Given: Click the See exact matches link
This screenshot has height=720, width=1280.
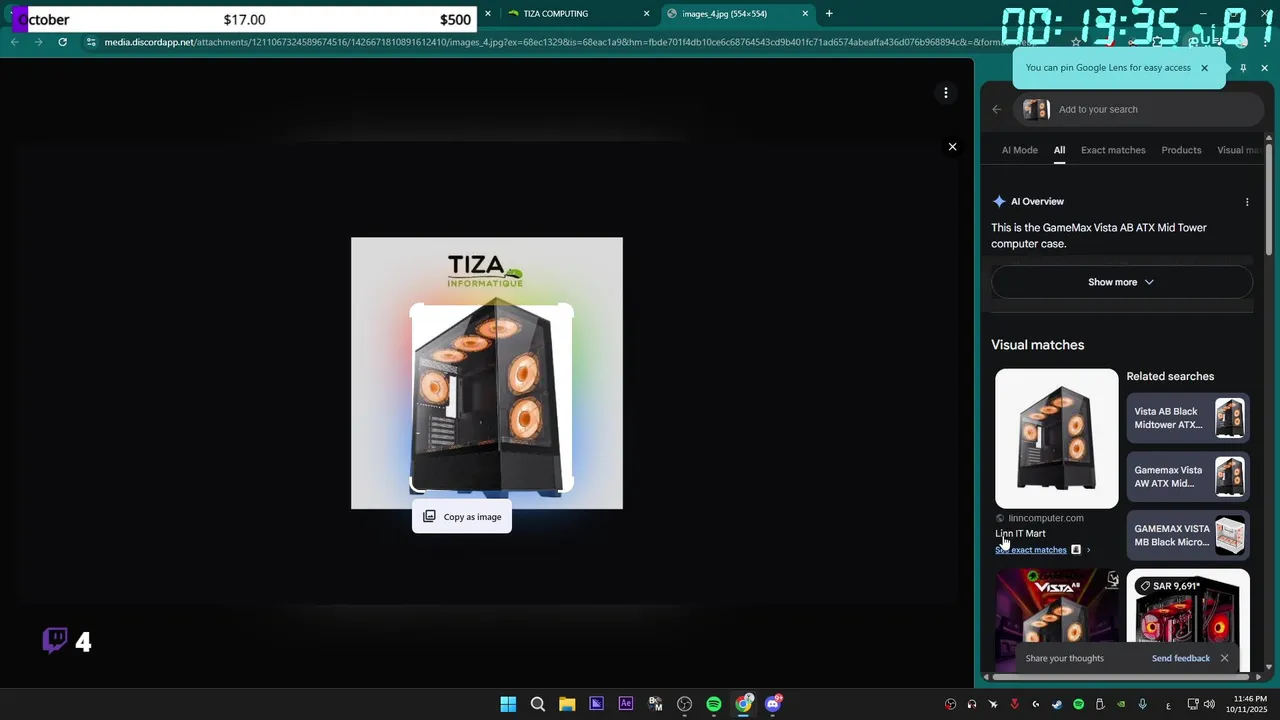Looking at the screenshot, I should click(1031, 550).
